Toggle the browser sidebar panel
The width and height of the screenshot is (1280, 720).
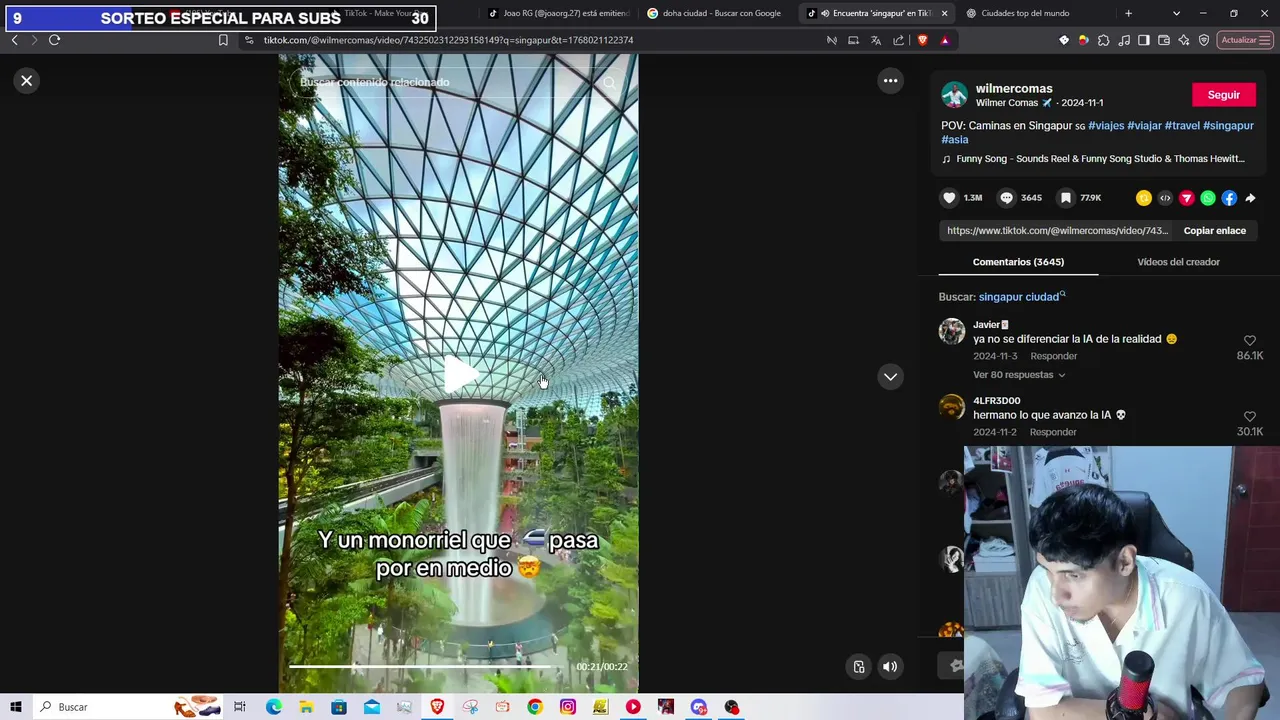click(1144, 40)
